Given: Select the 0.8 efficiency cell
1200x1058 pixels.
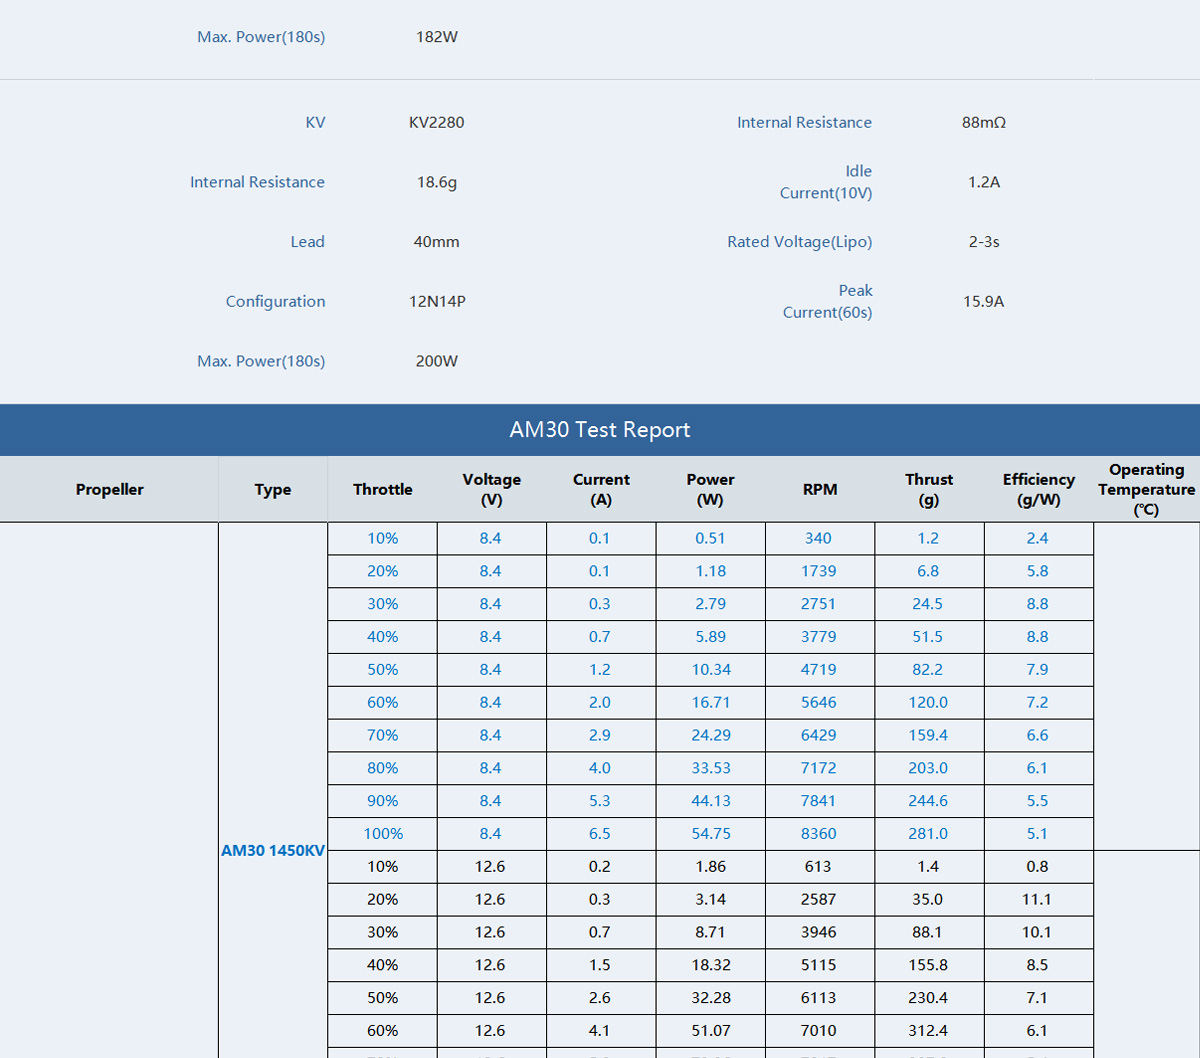Looking at the screenshot, I should click(x=1039, y=867).
